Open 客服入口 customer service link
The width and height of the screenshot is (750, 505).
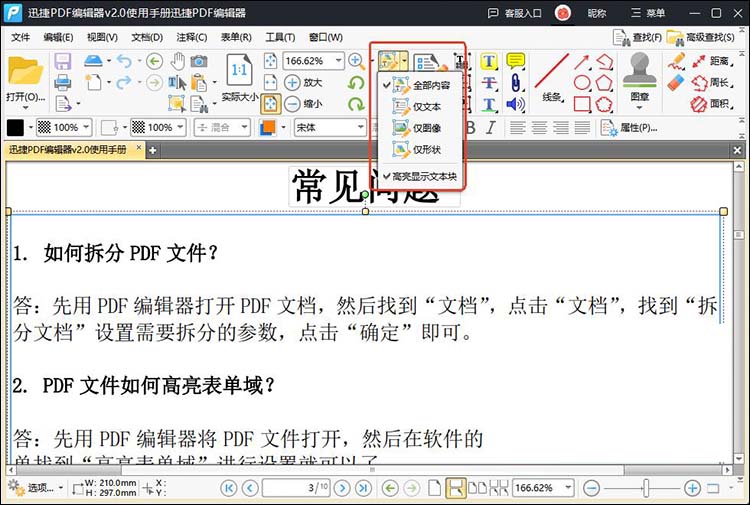(515, 13)
